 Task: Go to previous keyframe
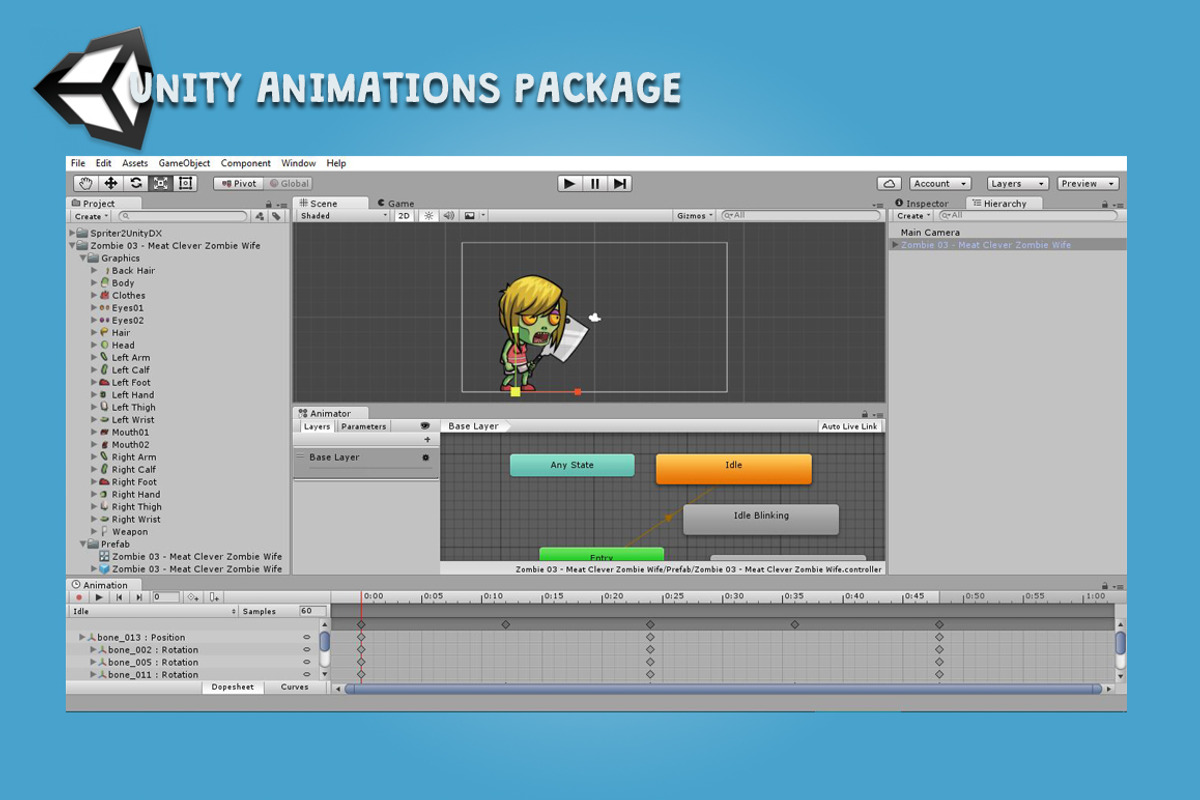(119, 597)
